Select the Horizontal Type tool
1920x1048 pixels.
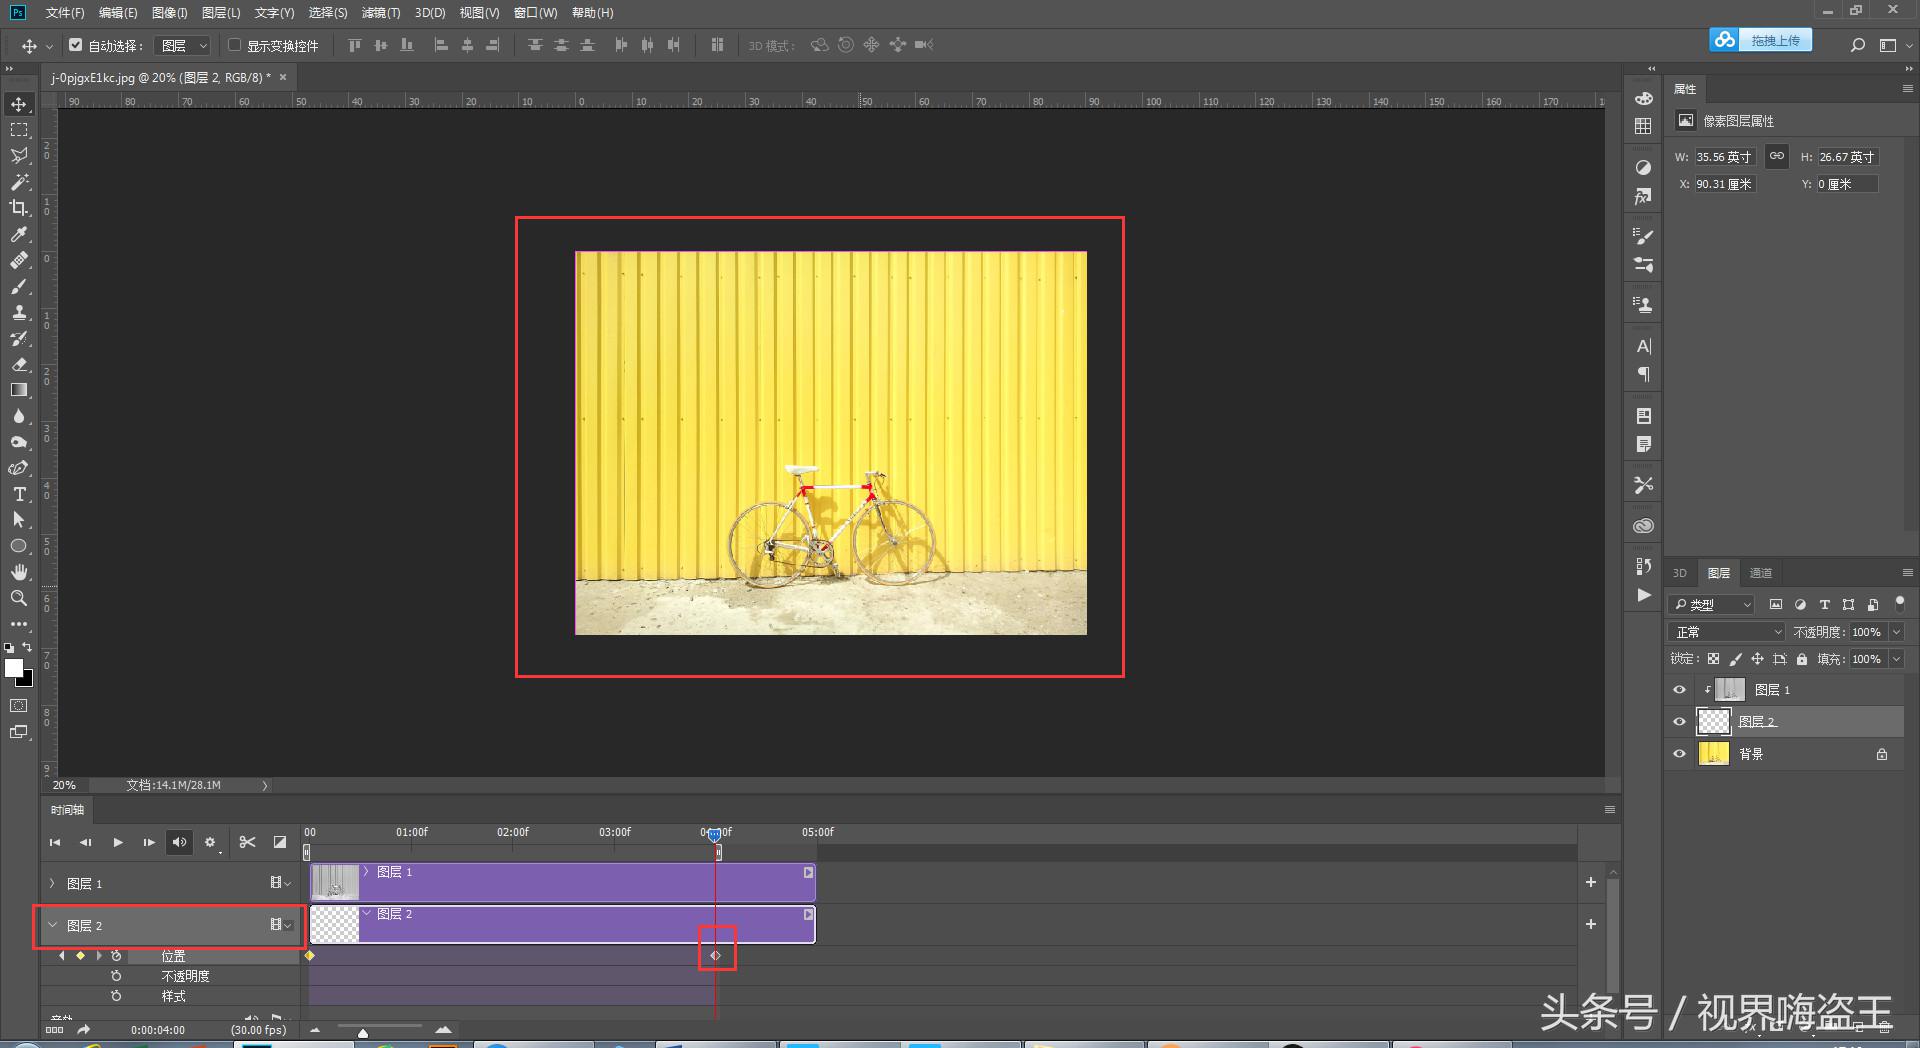19,494
